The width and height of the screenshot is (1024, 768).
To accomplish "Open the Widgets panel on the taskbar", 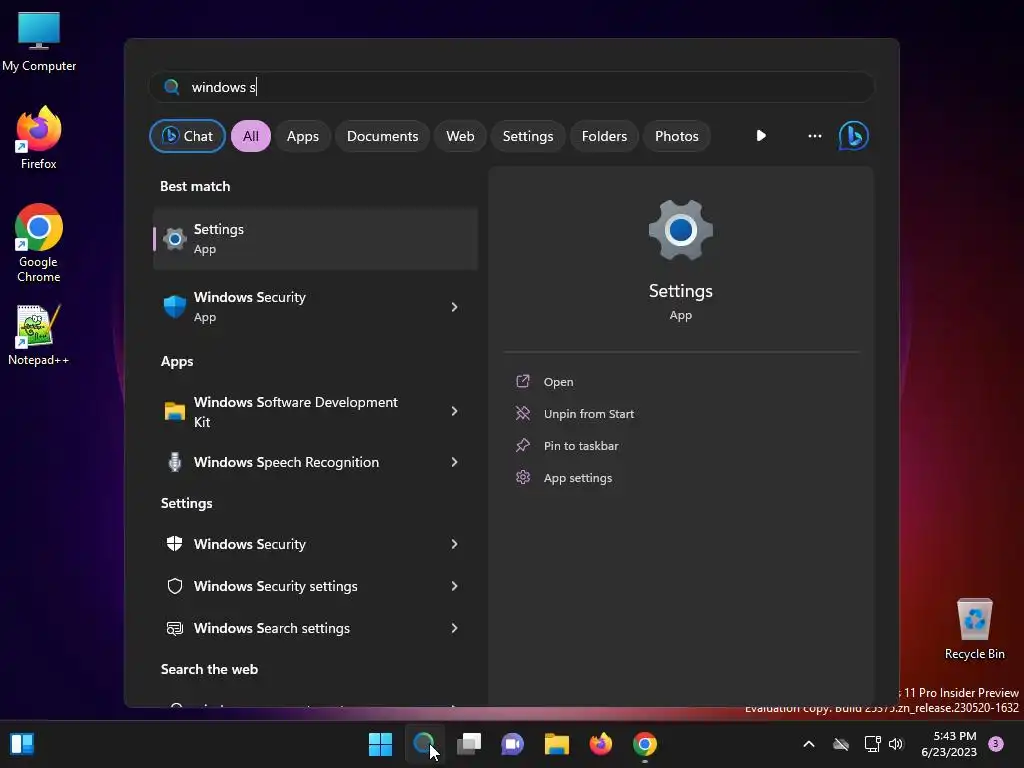I will [22, 744].
